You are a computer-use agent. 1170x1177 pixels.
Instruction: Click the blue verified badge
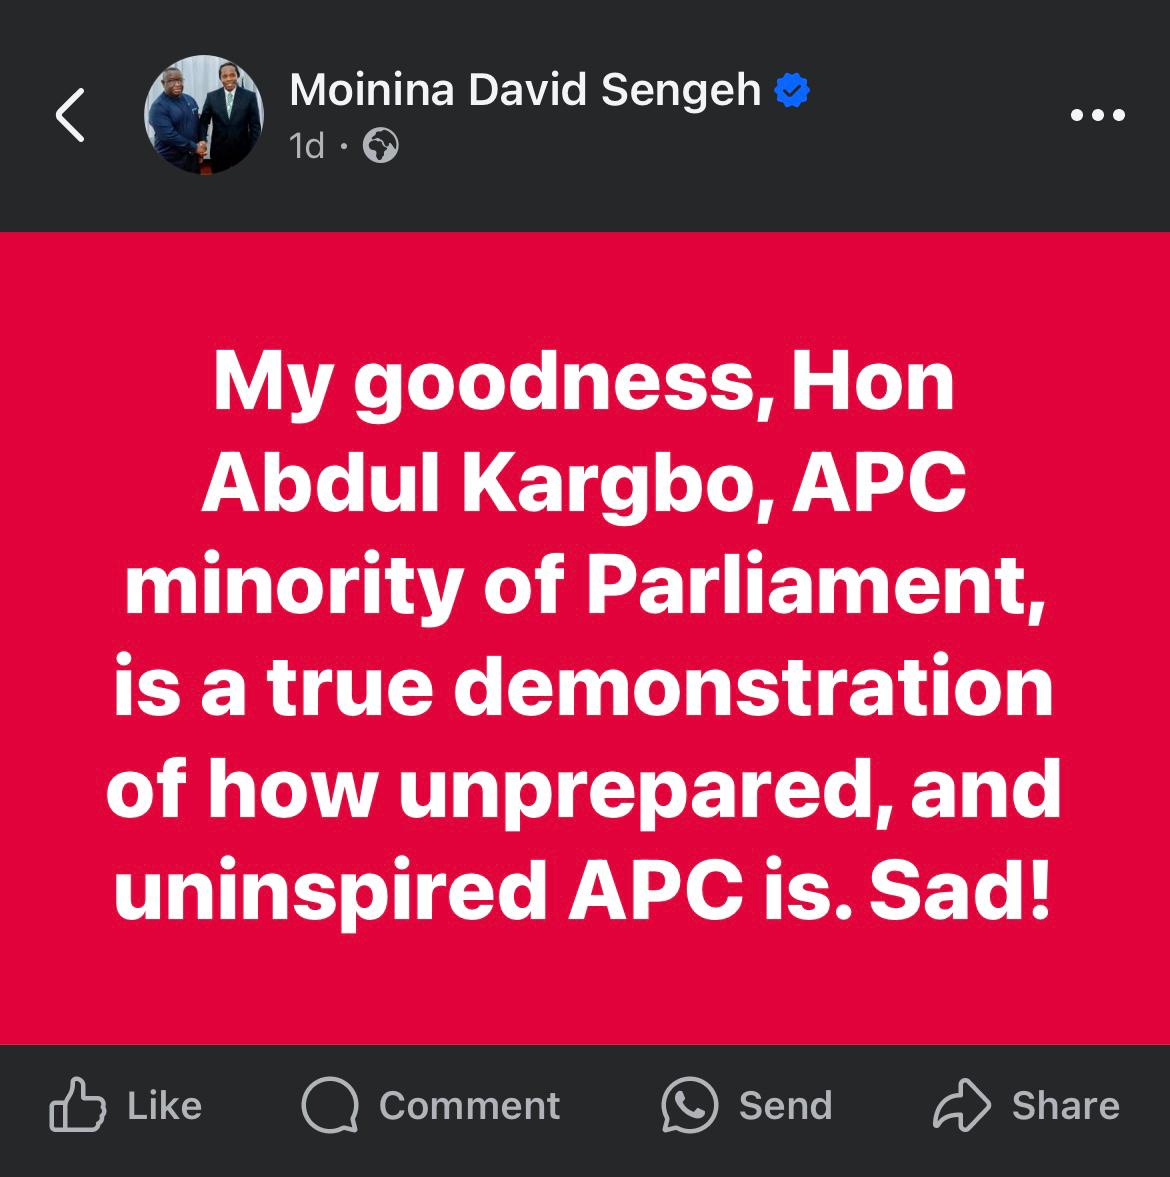792,91
